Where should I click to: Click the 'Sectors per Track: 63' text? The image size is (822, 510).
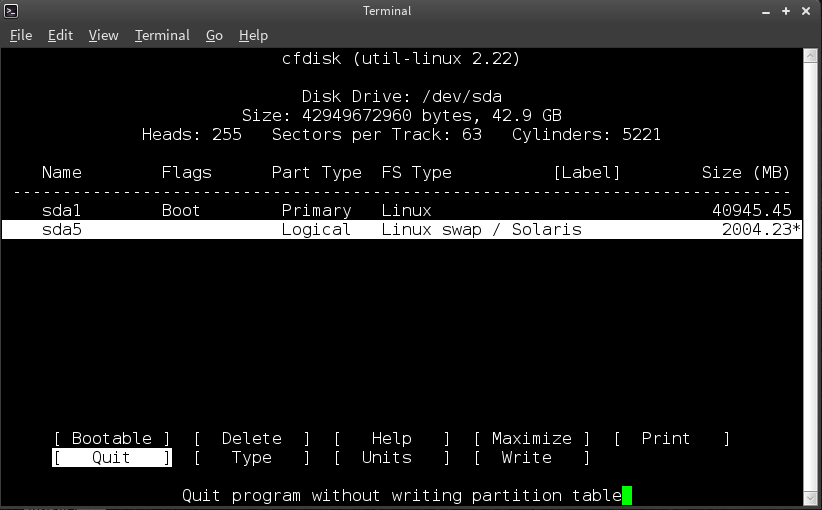click(x=376, y=135)
